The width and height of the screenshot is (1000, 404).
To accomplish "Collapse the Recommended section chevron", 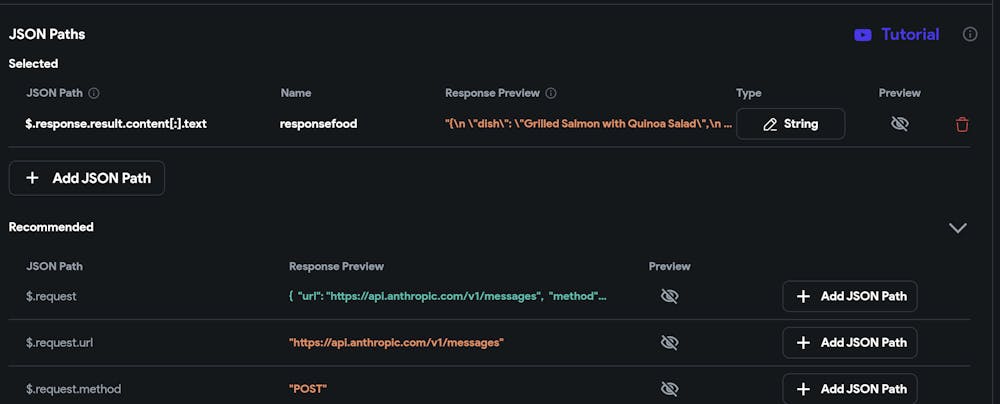I will pos(957,228).
